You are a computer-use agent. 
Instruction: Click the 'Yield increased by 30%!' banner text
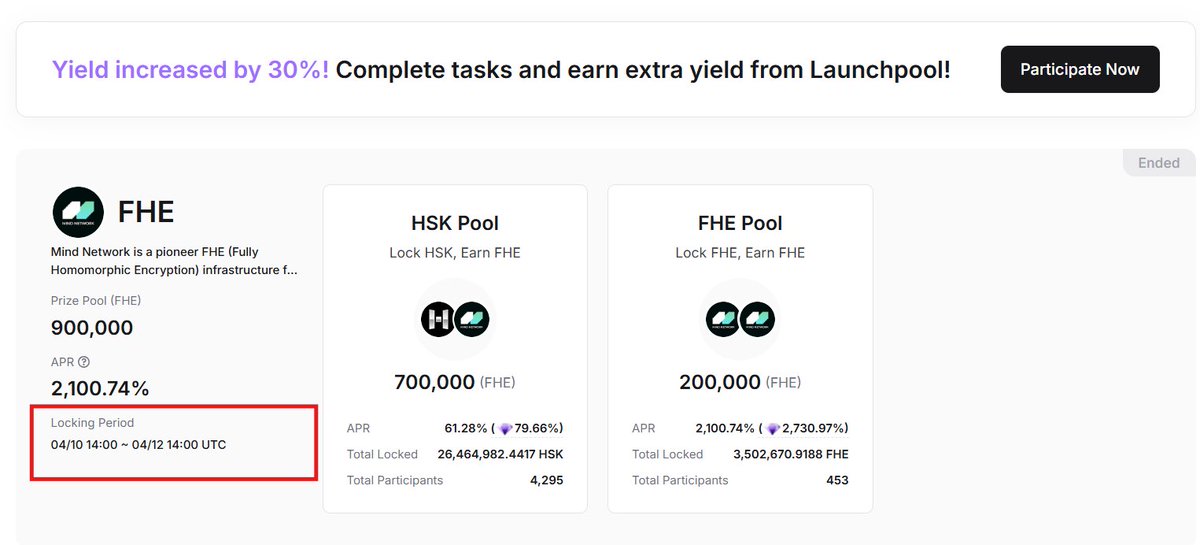(x=190, y=70)
